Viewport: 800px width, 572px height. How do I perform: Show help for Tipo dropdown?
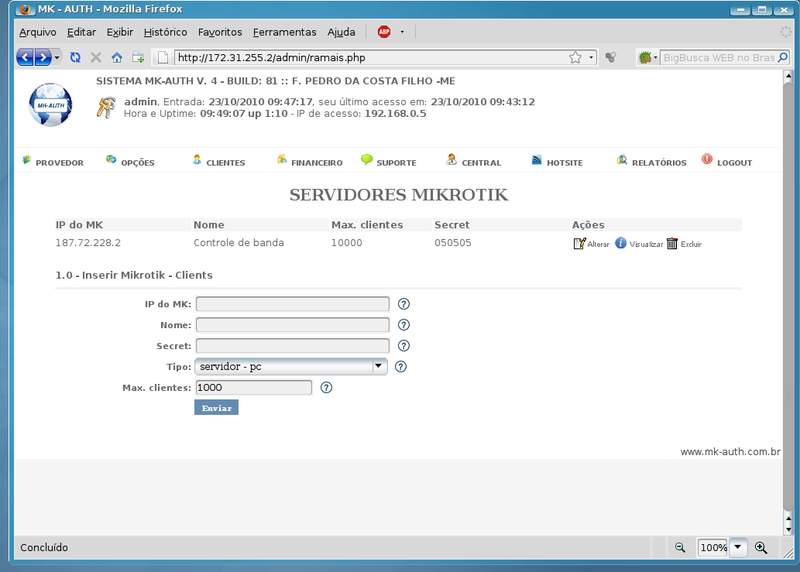pyautogui.click(x=401, y=367)
